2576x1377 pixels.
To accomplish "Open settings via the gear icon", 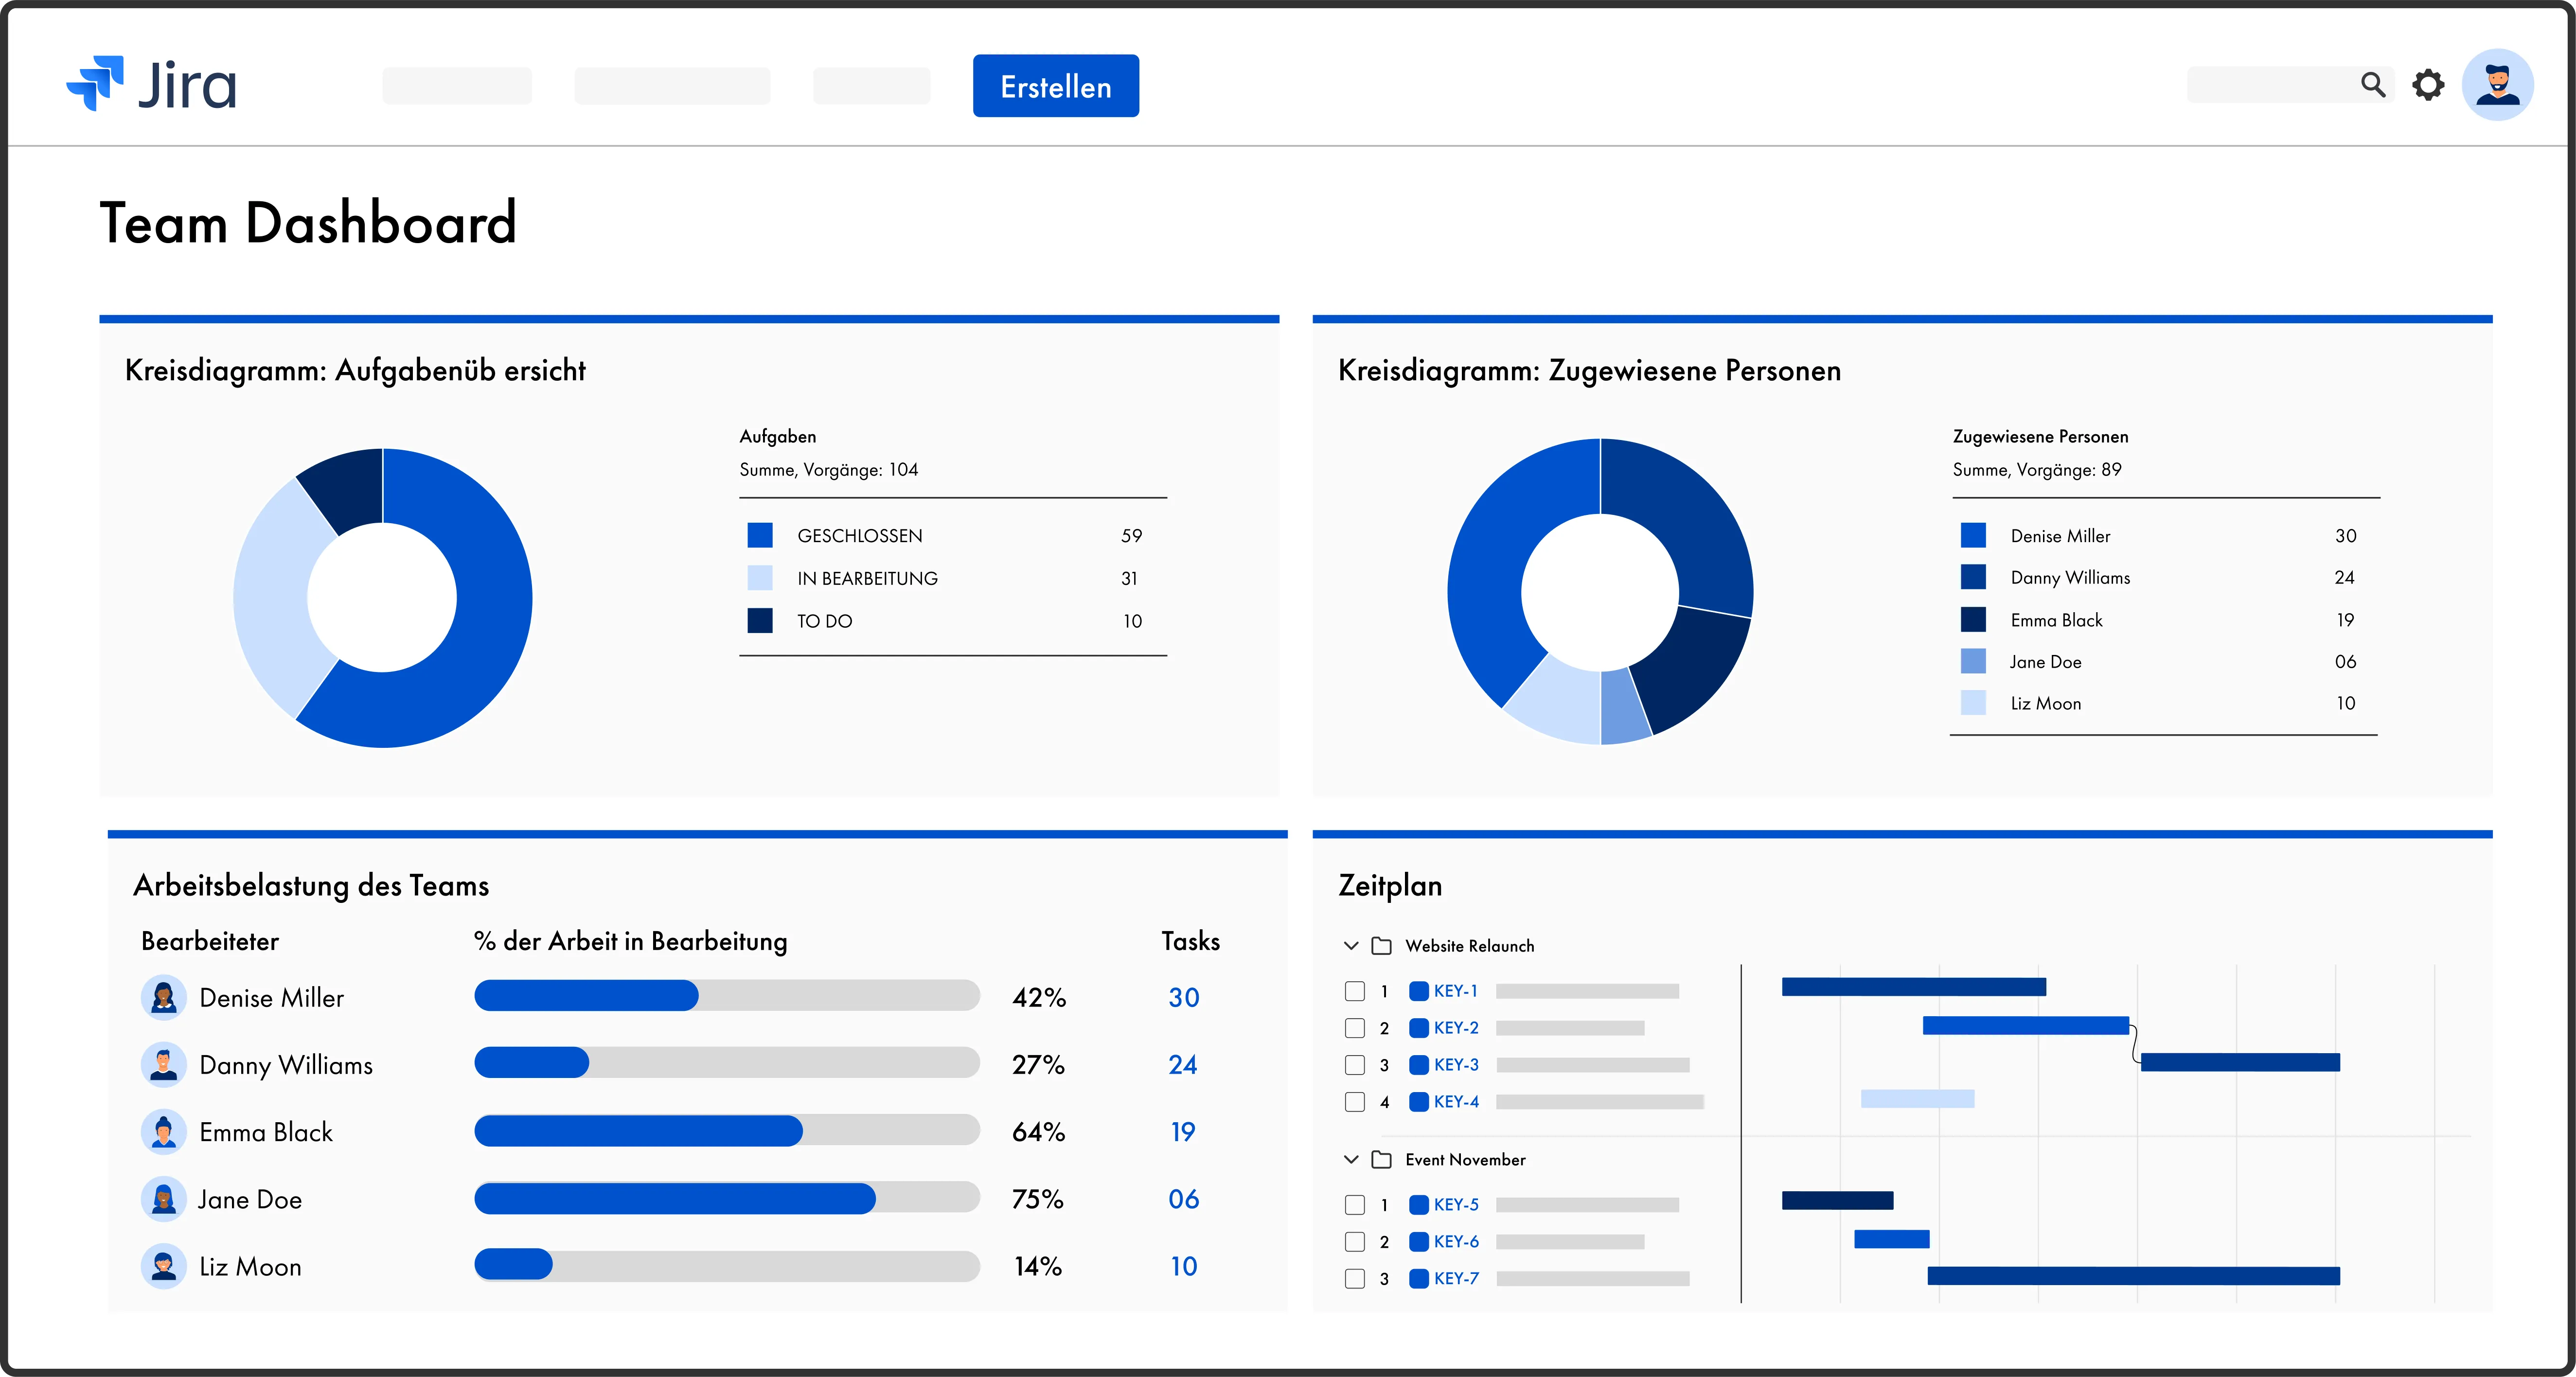I will [x=2428, y=85].
